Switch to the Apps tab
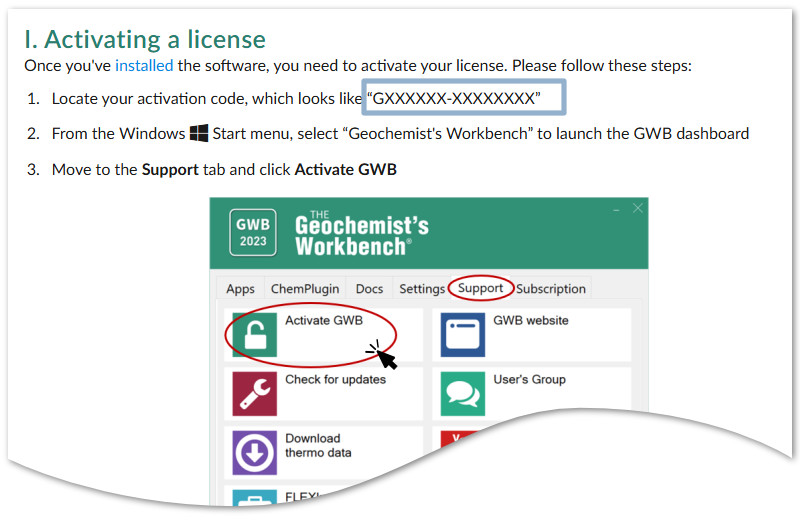The image size is (800, 524). pyautogui.click(x=240, y=289)
